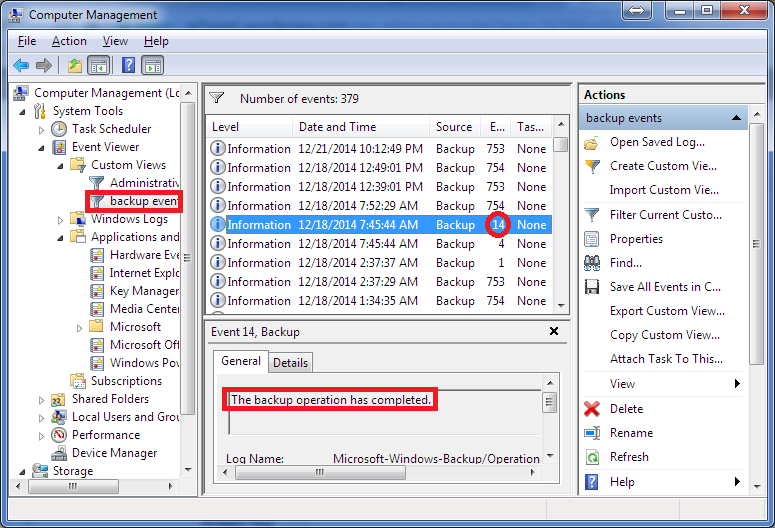Expand the Task Scheduler tree node
Image resolution: width=775 pixels, height=528 pixels.
[x=41, y=130]
